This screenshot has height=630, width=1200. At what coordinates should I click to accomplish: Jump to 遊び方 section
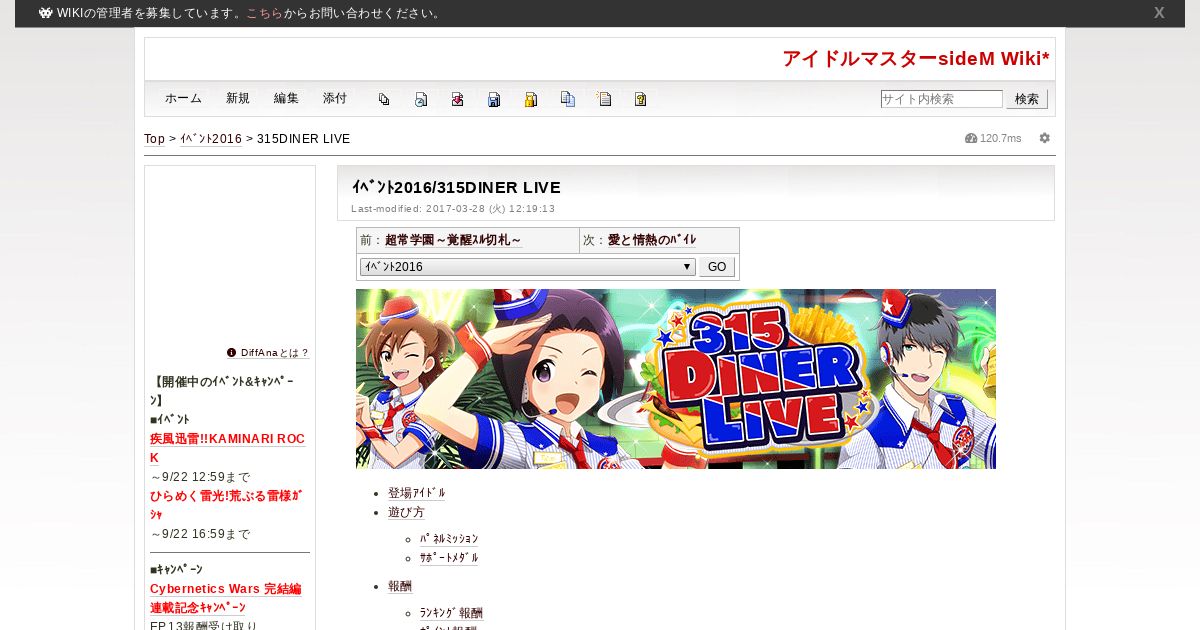[x=406, y=512]
